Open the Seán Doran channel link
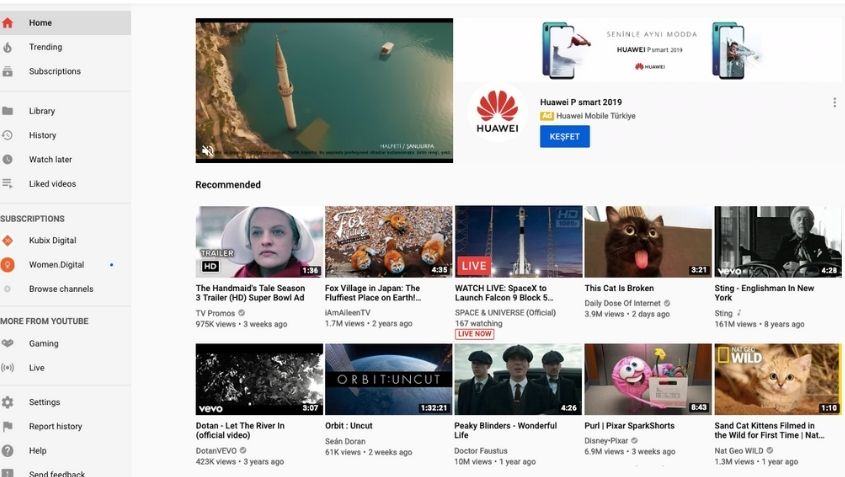The image size is (845, 477). click(345, 441)
